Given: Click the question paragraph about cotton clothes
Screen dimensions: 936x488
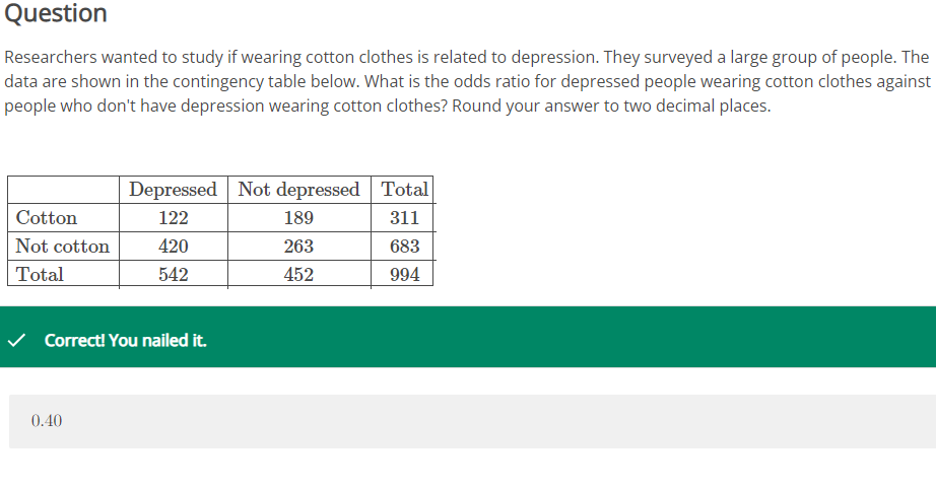Looking at the screenshot, I should coord(467,81).
